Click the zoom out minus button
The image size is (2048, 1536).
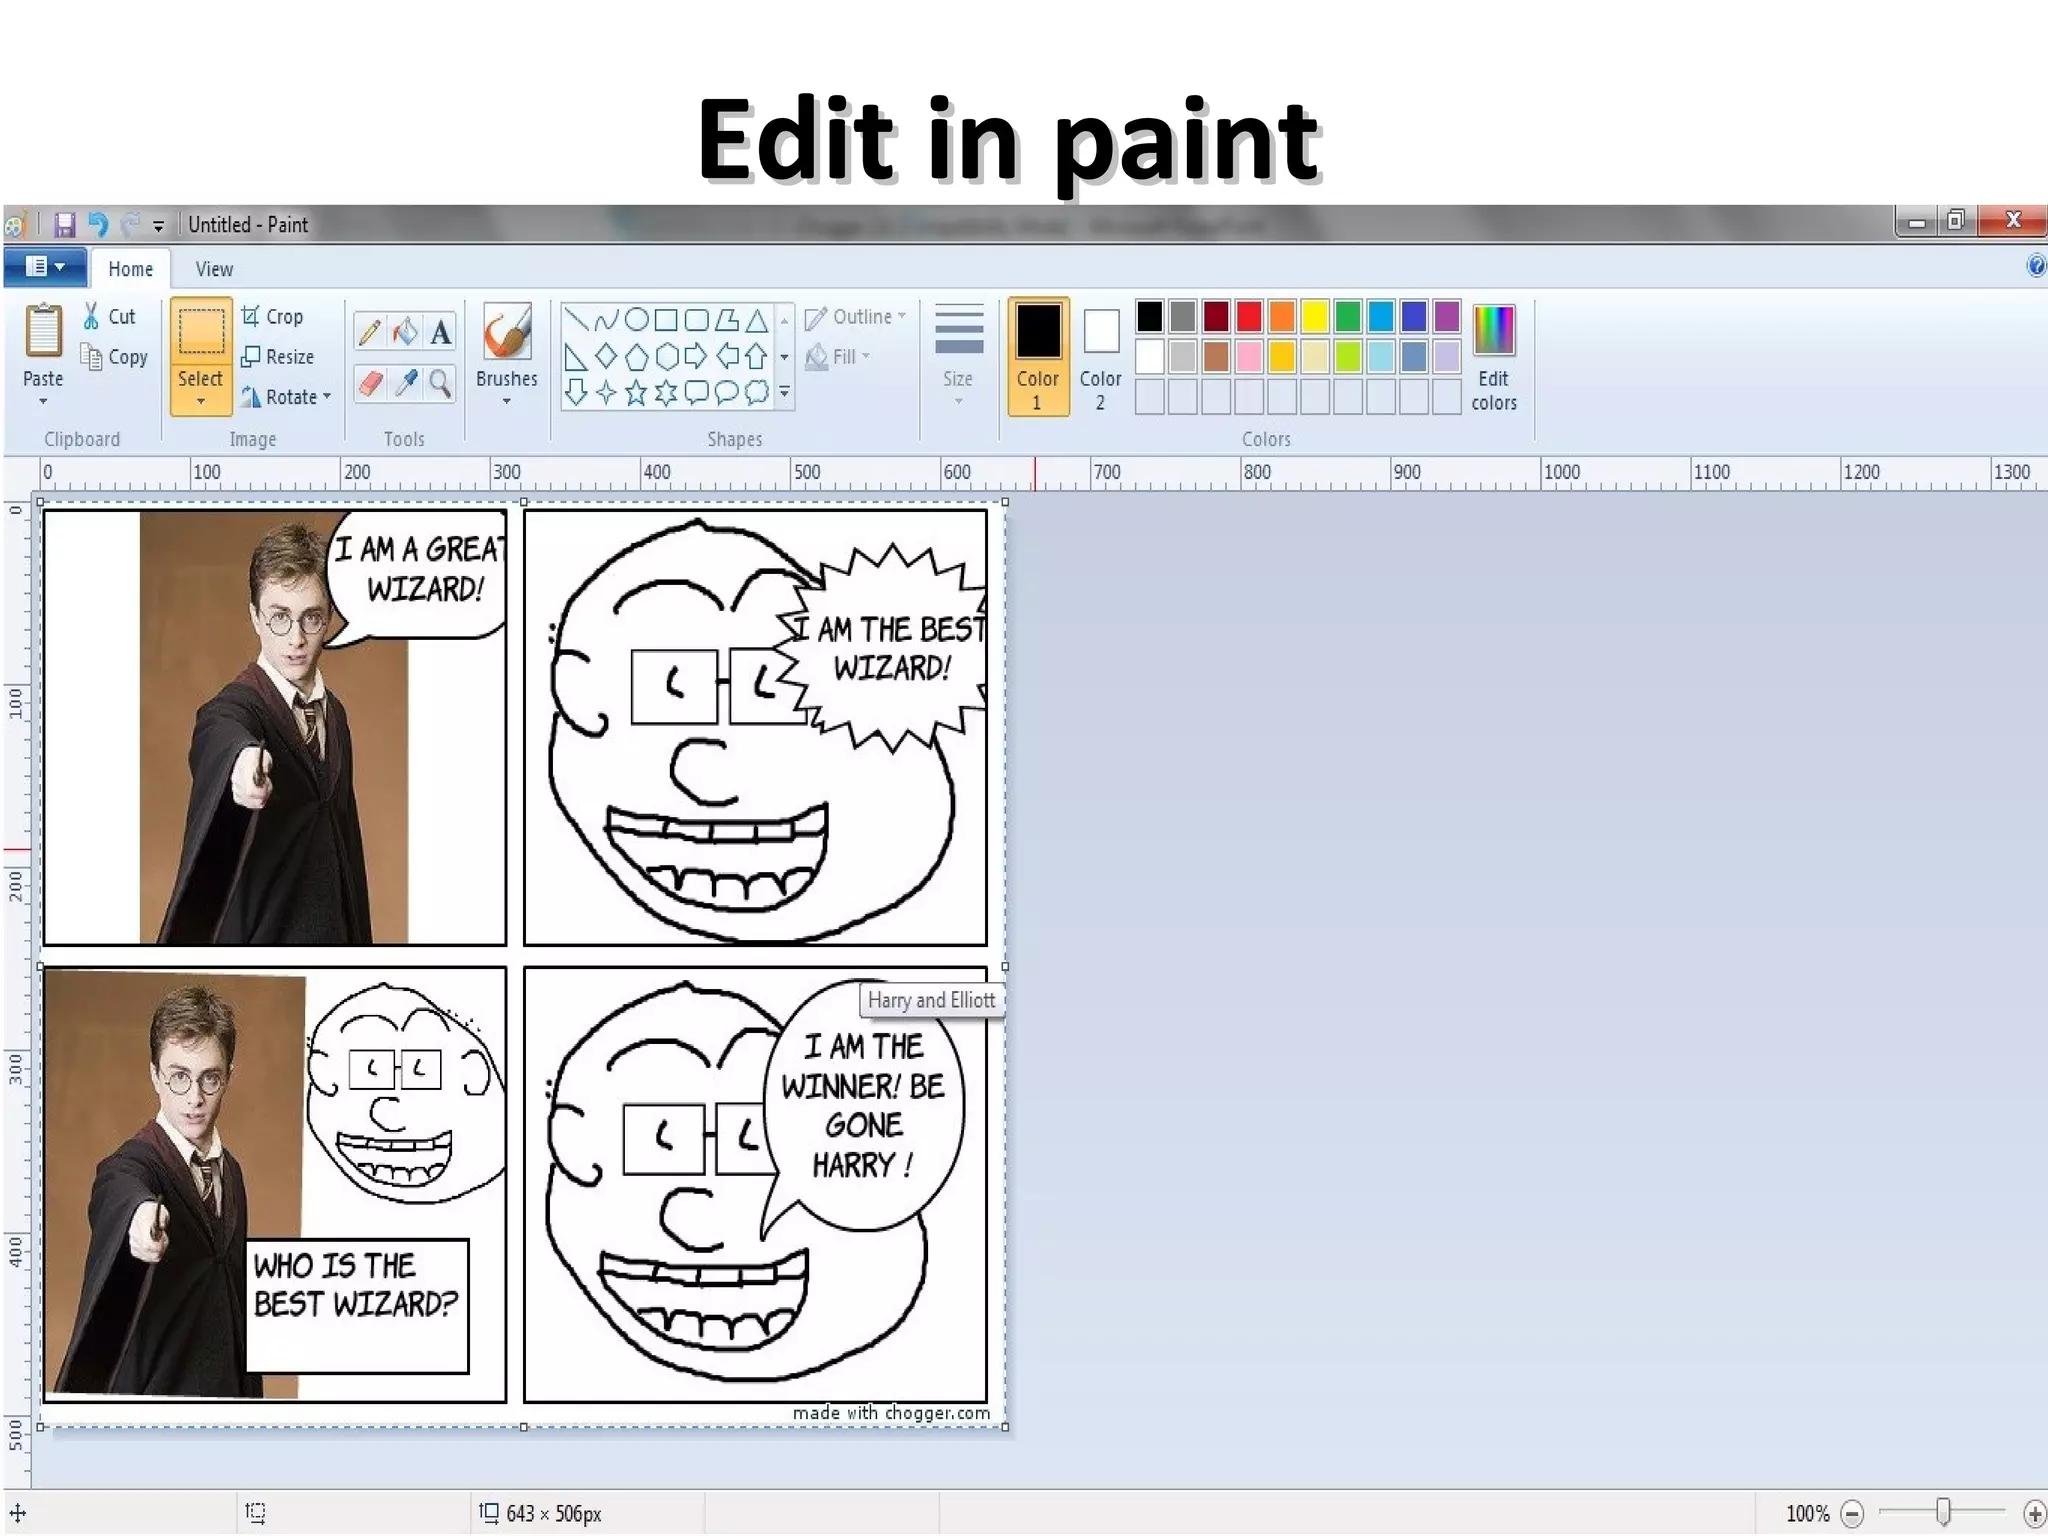coord(1852,1514)
